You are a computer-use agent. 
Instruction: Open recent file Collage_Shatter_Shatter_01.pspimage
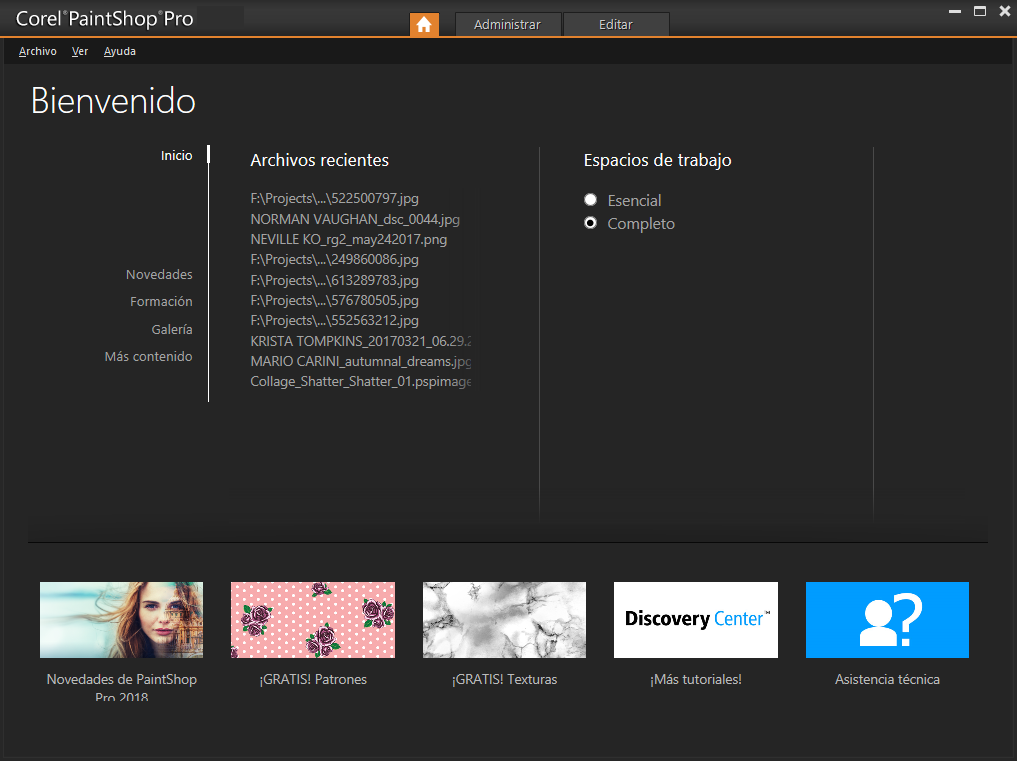pyautogui.click(x=361, y=381)
